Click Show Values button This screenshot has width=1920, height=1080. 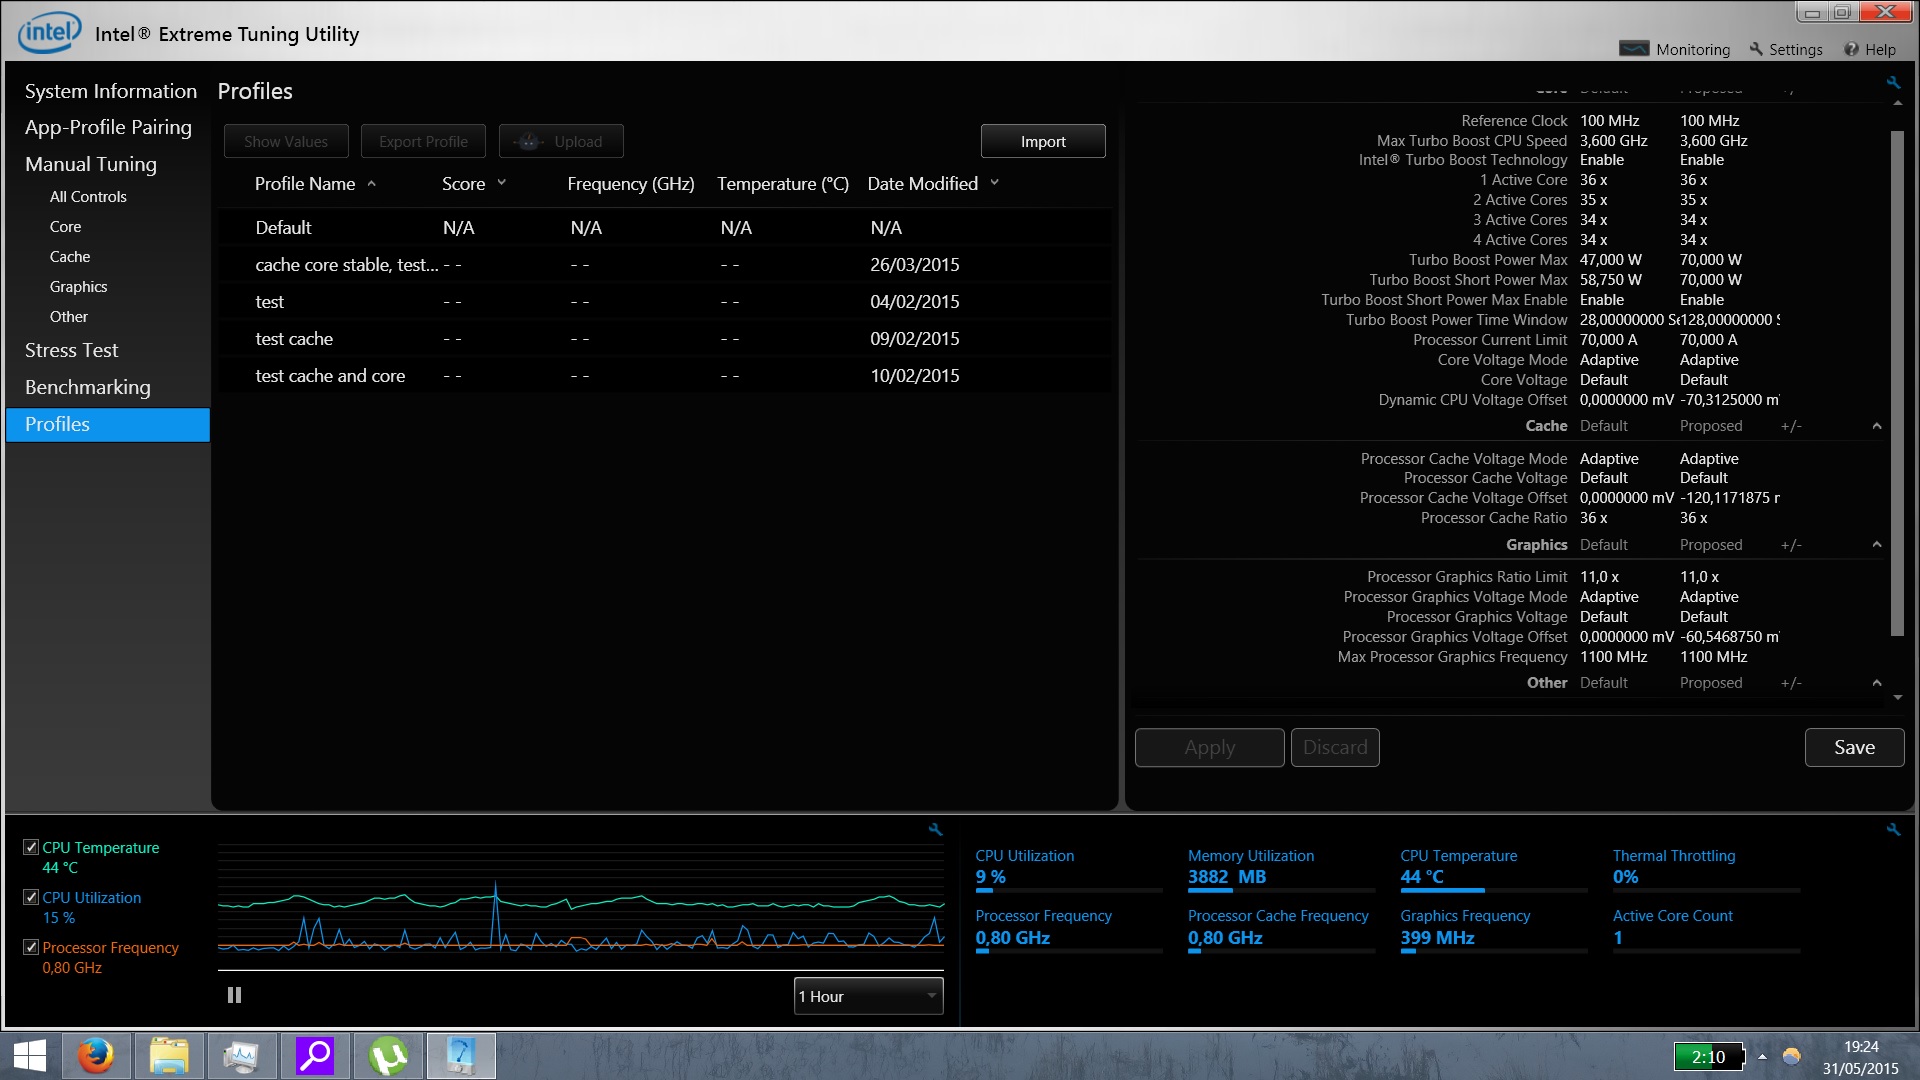pos(286,141)
